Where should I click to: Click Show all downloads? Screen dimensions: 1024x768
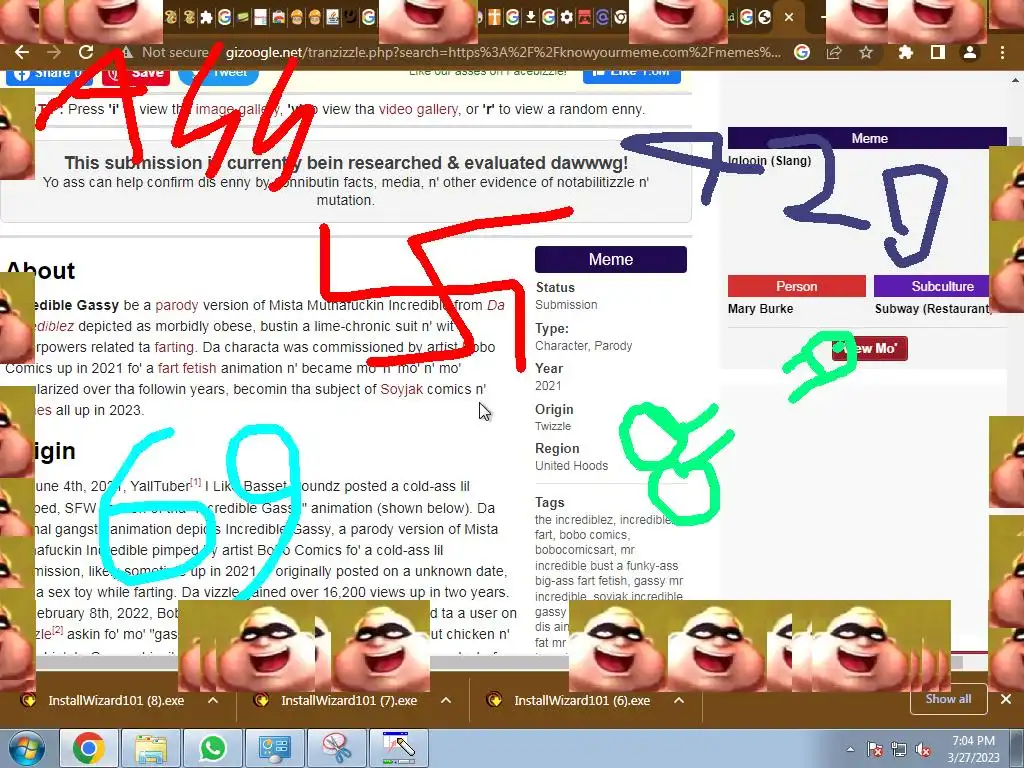pos(948,699)
